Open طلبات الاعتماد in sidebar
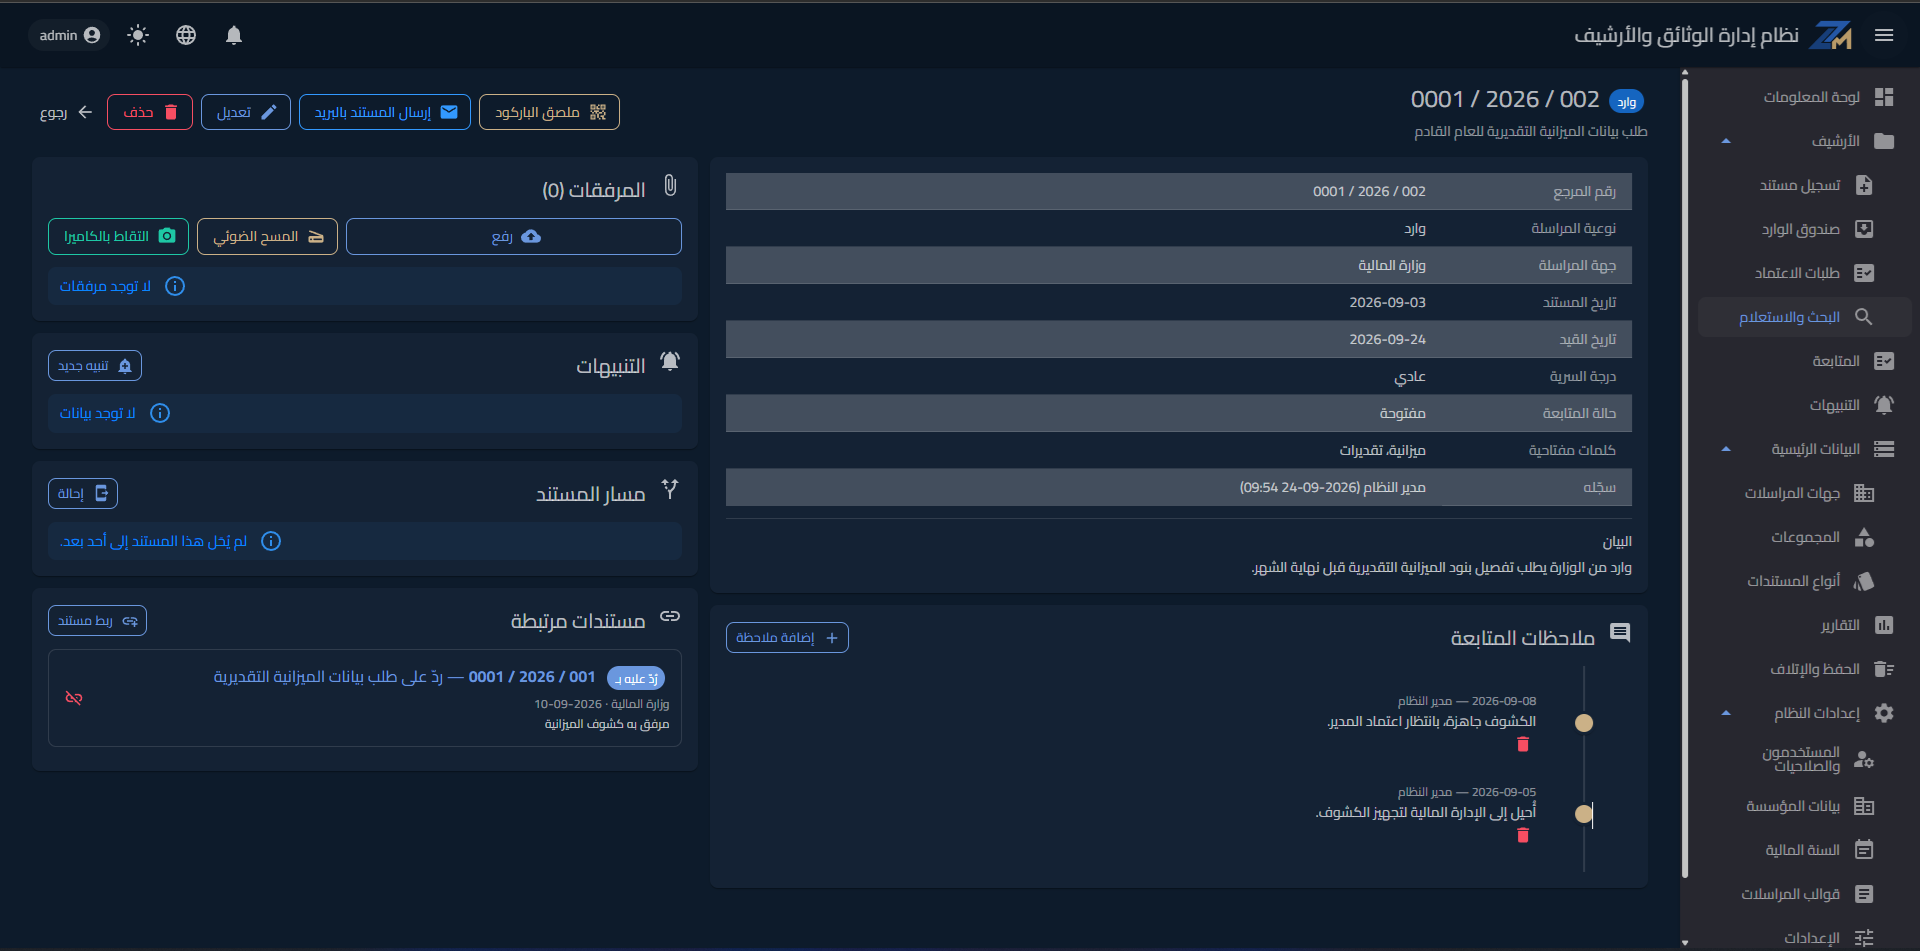1920x951 pixels. tap(1805, 273)
